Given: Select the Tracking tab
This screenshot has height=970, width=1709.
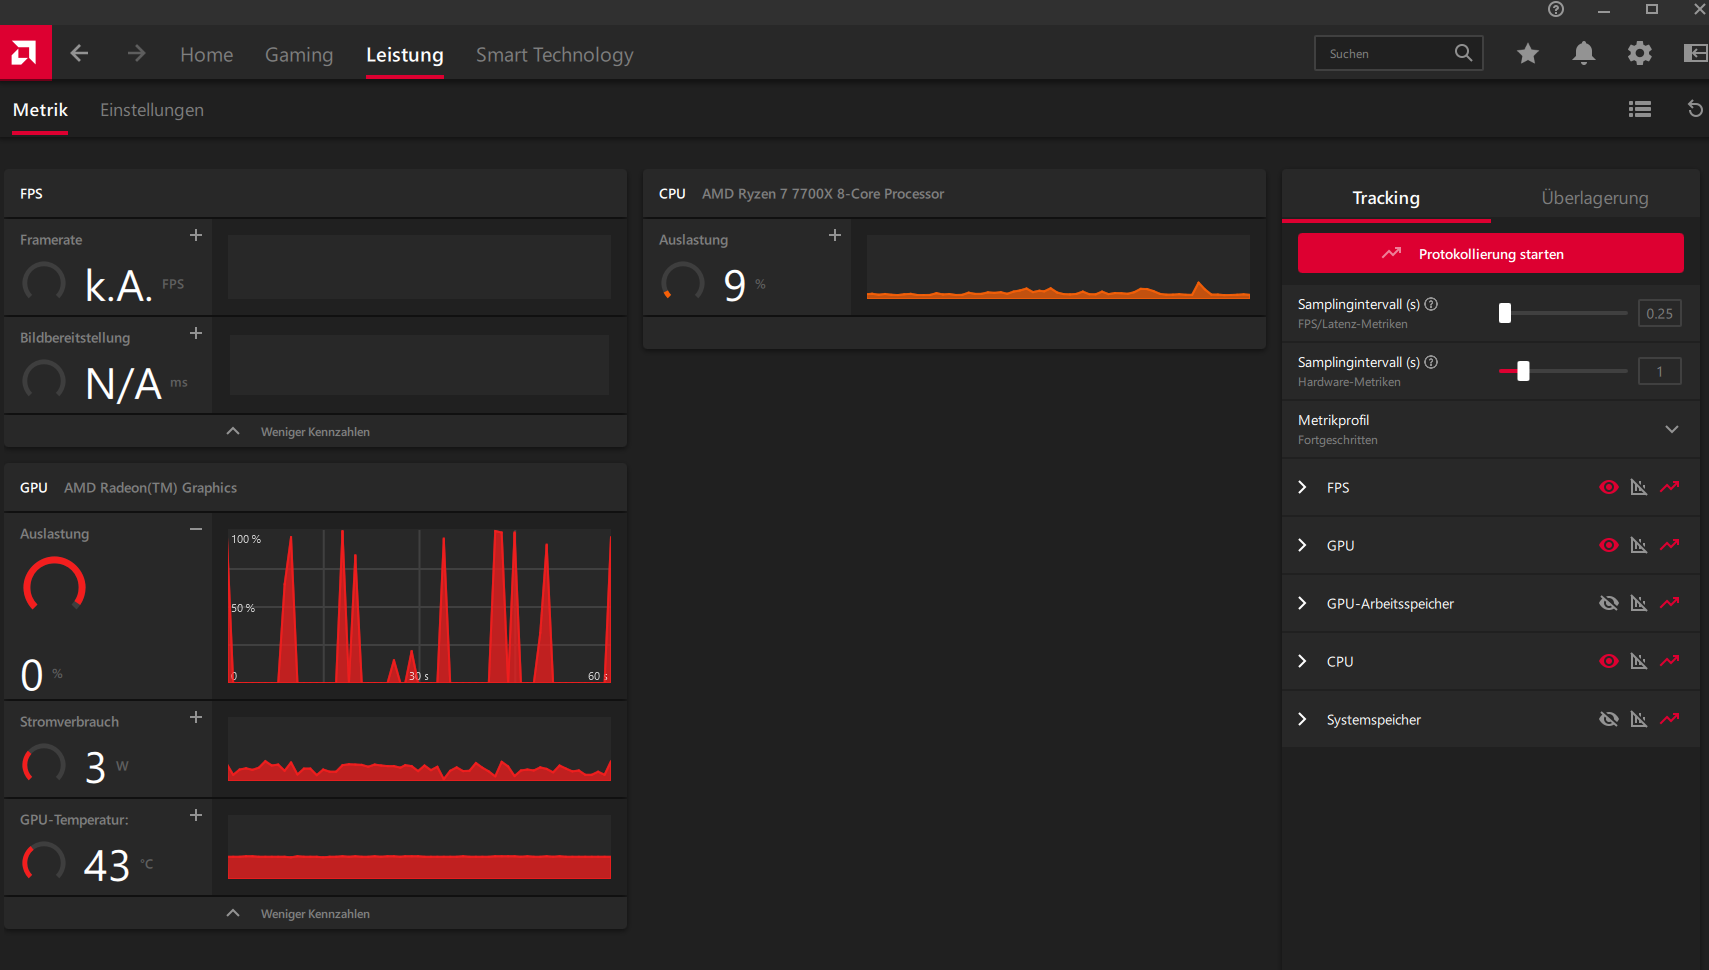Looking at the screenshot, I should tap(1386, 197).
